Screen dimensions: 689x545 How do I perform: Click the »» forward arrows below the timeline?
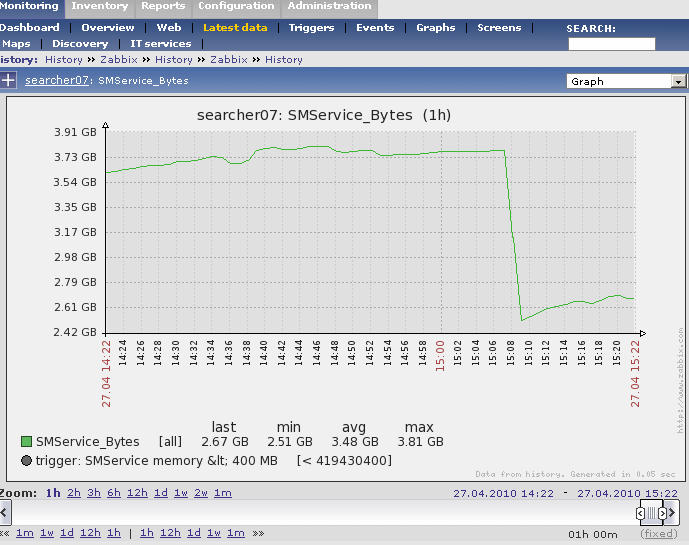pyautogui.click(x=258, y=533)
